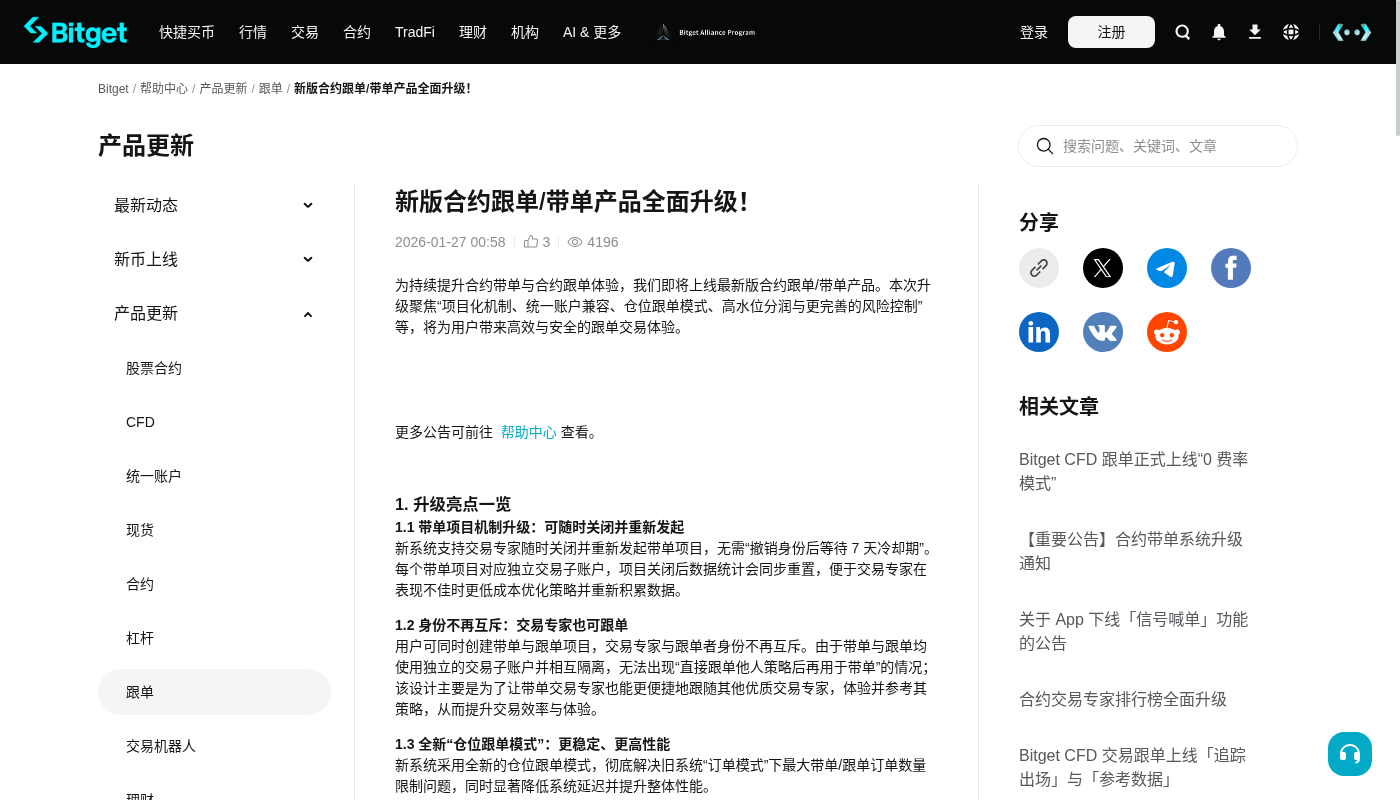The image size is (1400, 800).
Task: Click the eye views count icon
Action: coord(575,242)
